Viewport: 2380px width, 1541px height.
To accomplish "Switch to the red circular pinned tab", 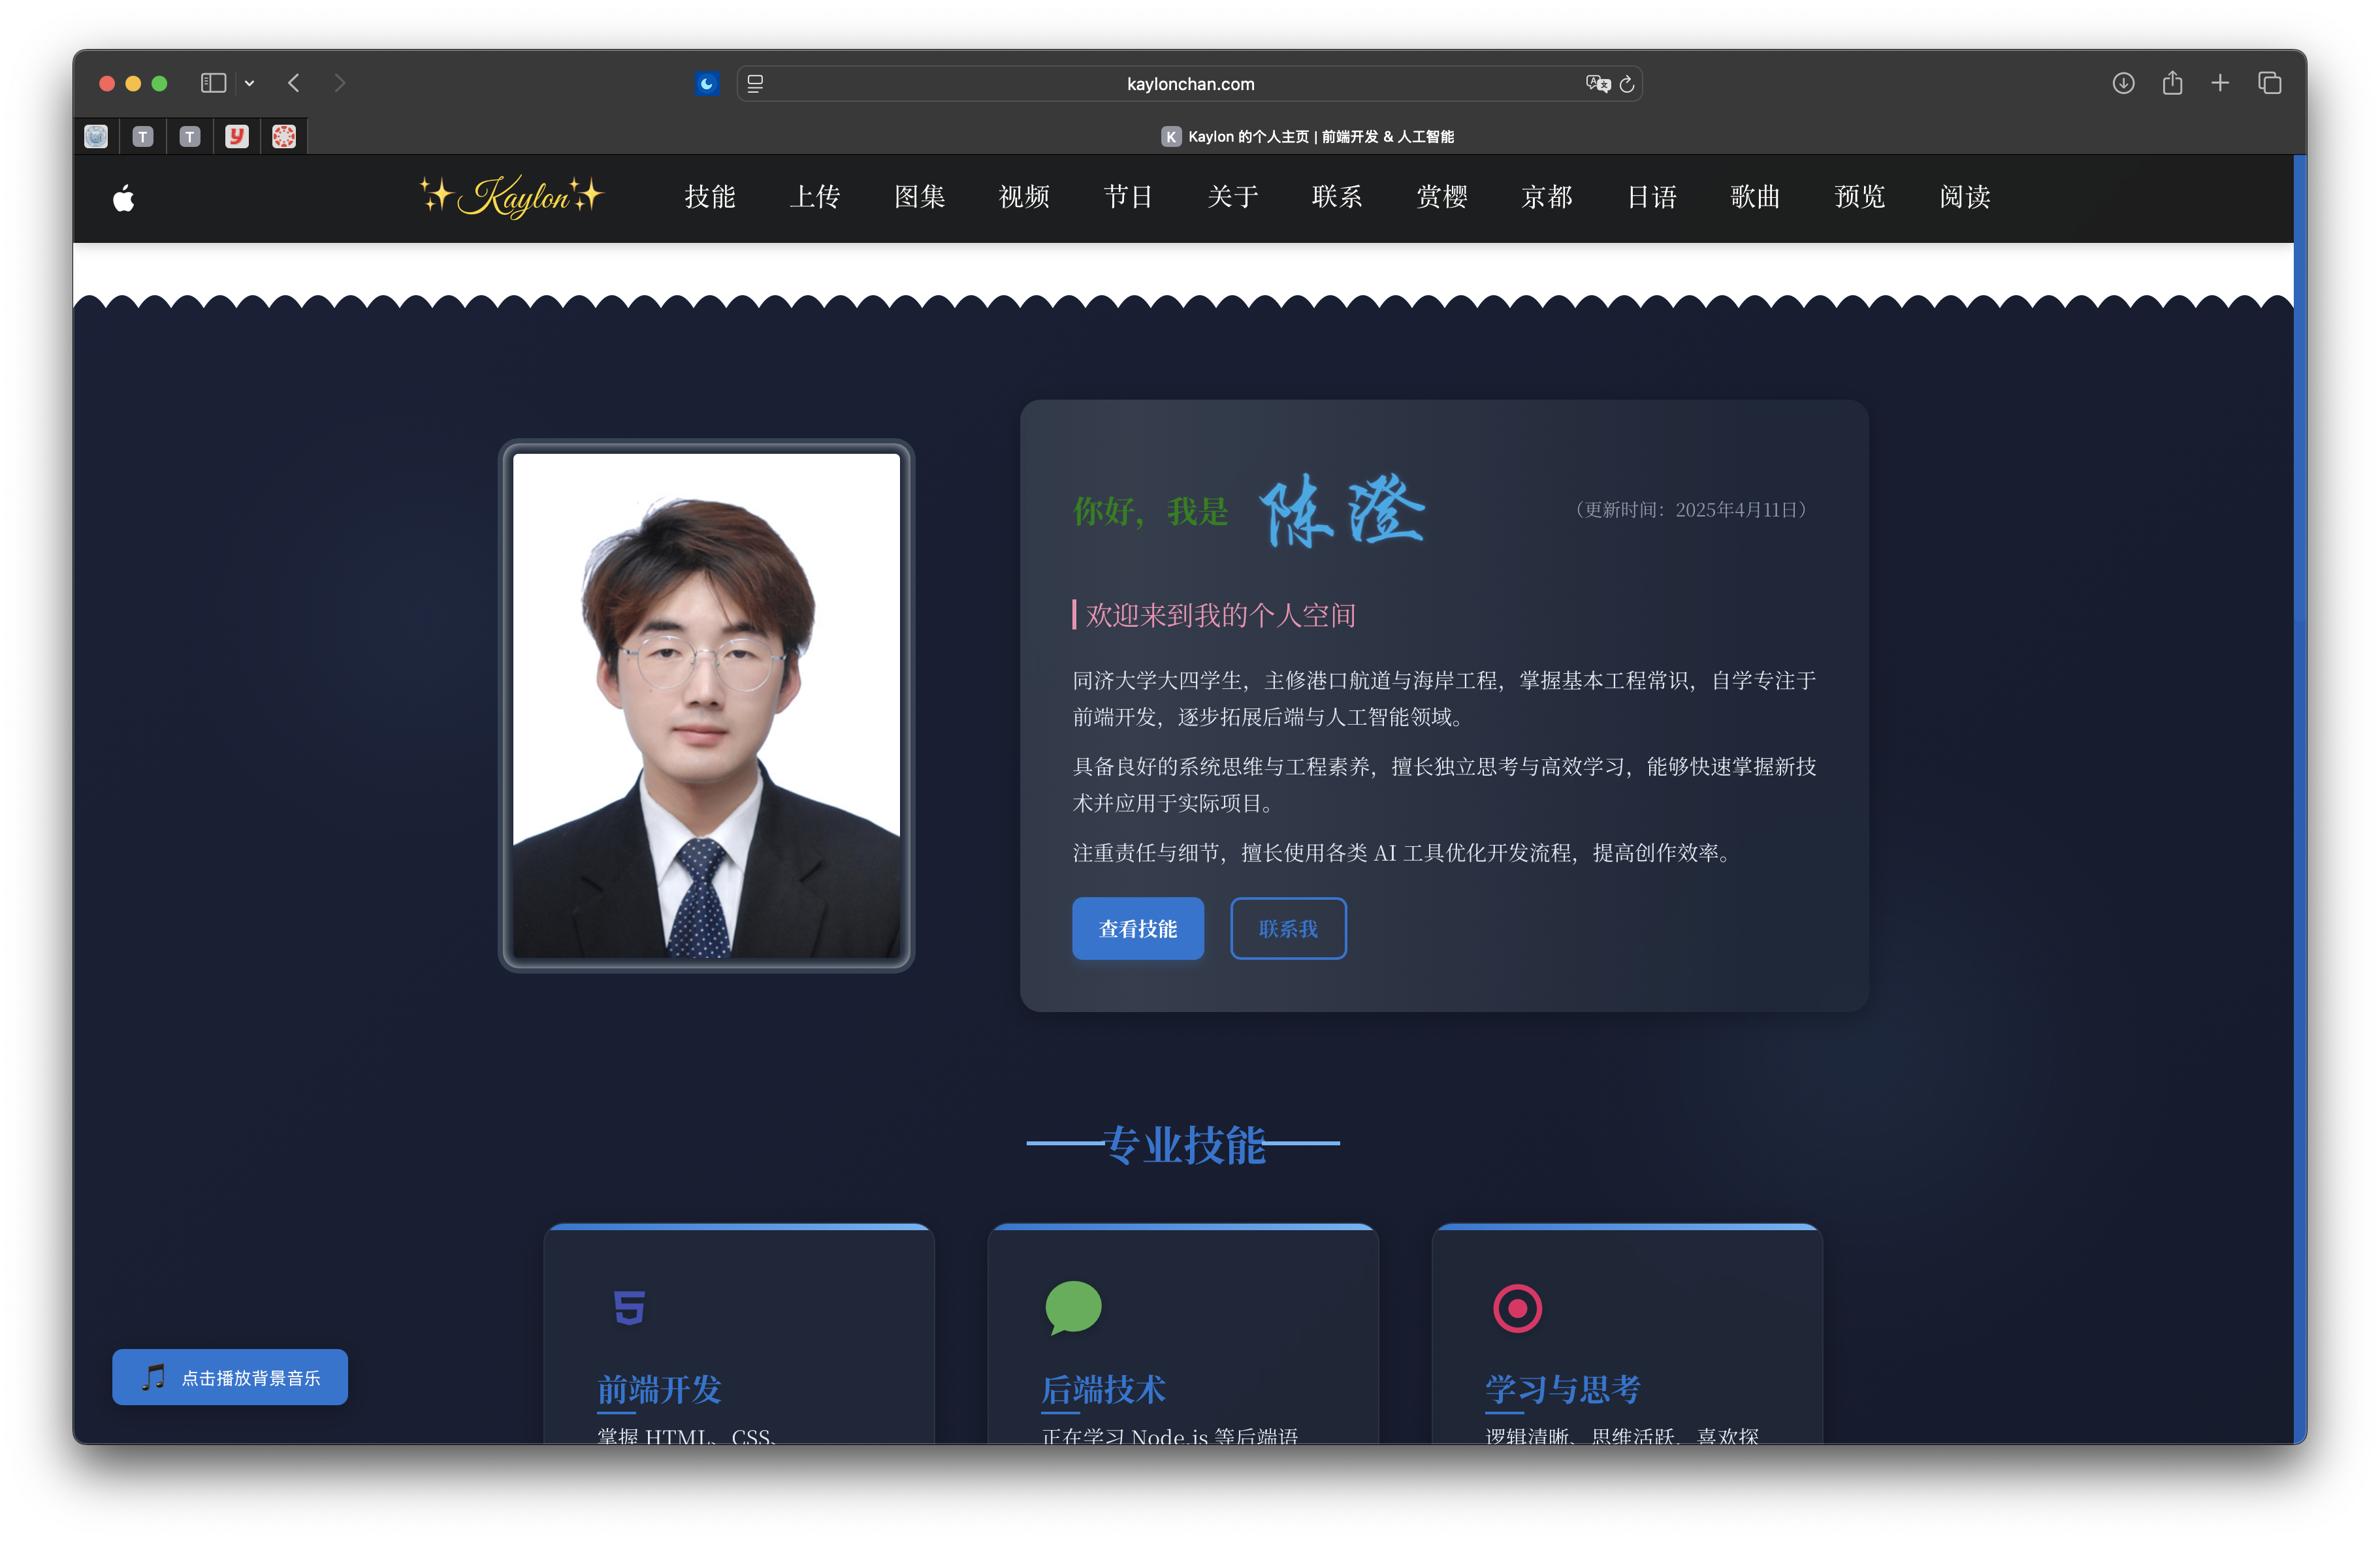I will pyautogui.click(x=284, y=136).
